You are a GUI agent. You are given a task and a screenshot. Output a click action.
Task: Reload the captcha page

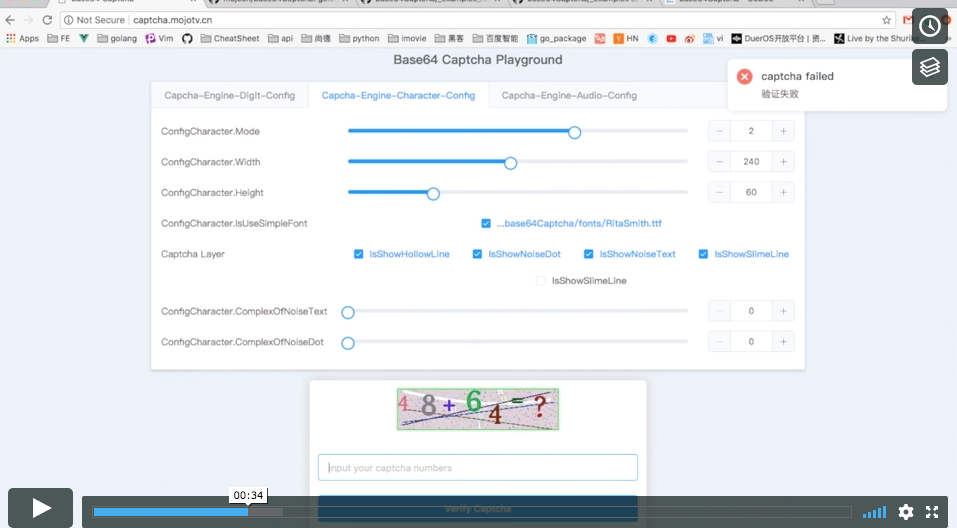point(47,20)
